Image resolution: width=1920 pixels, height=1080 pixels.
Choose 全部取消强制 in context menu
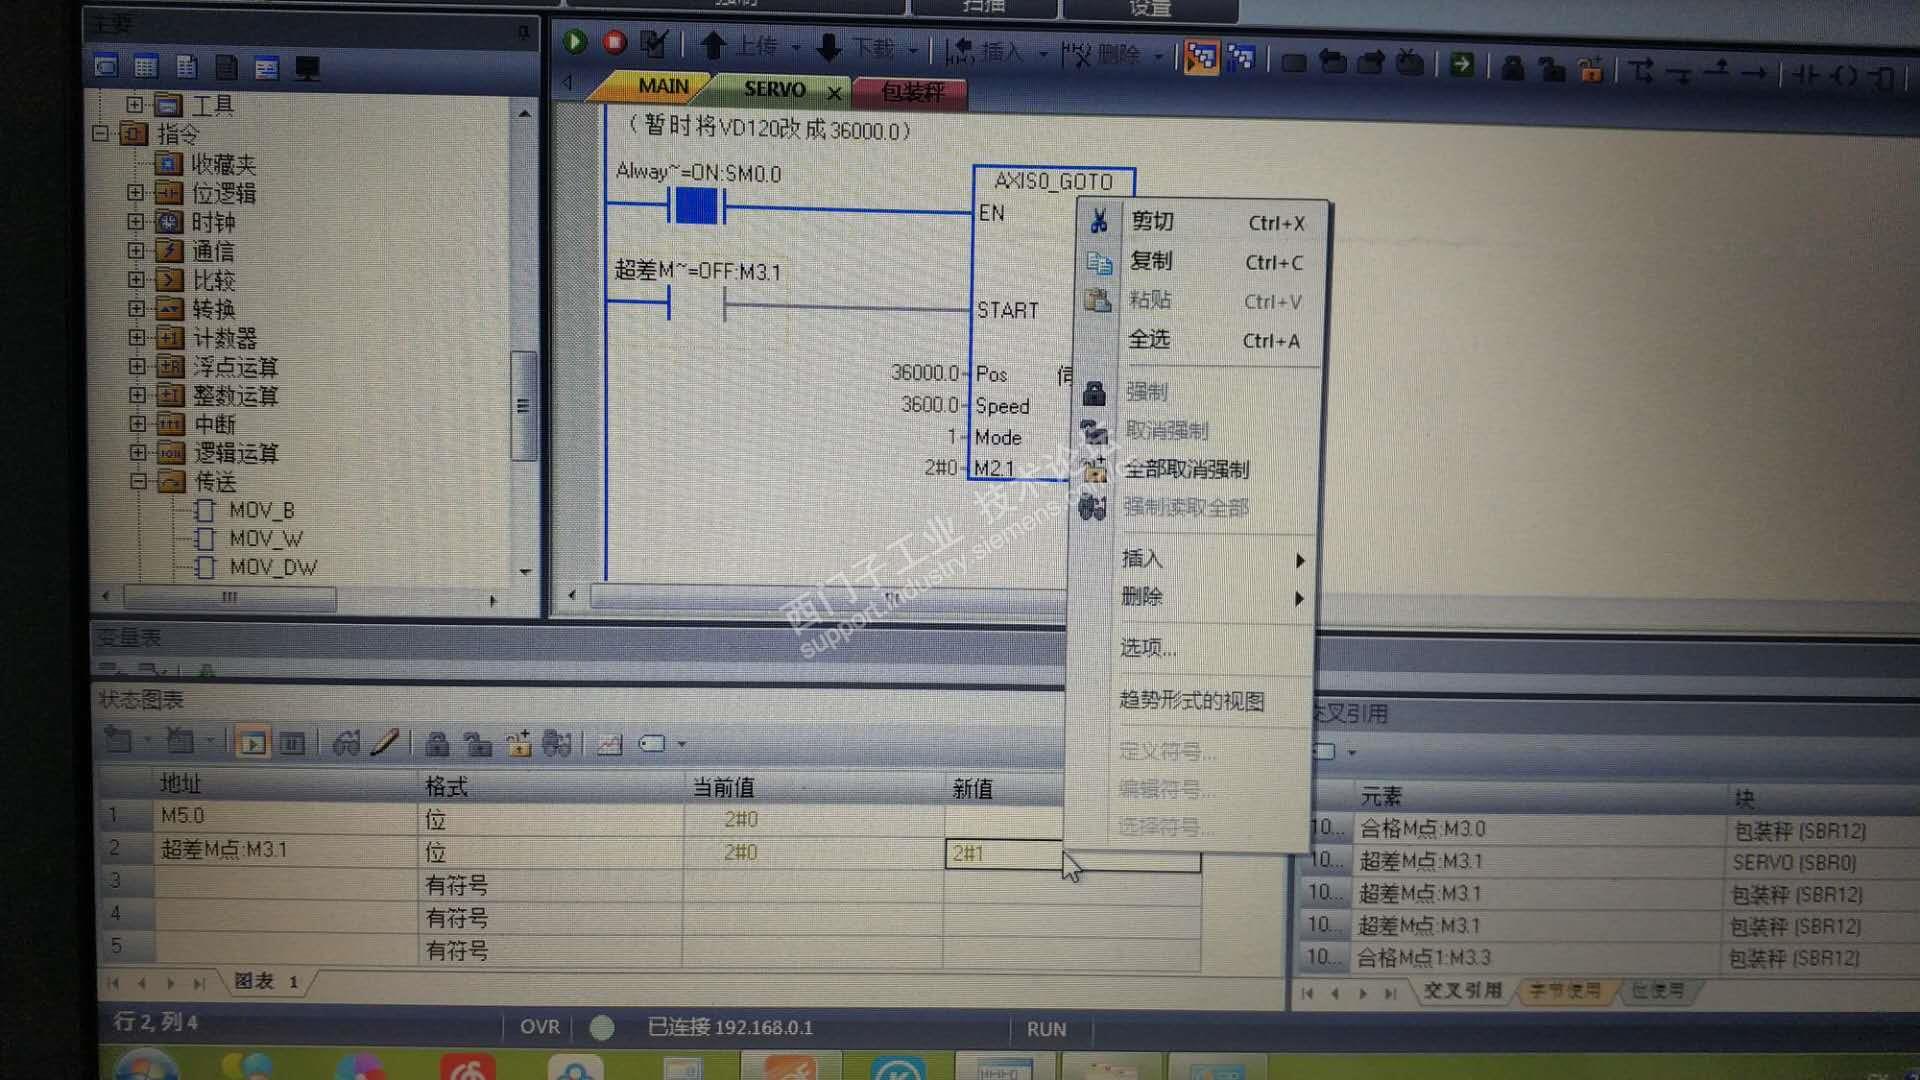click(x=1186, y=469)
